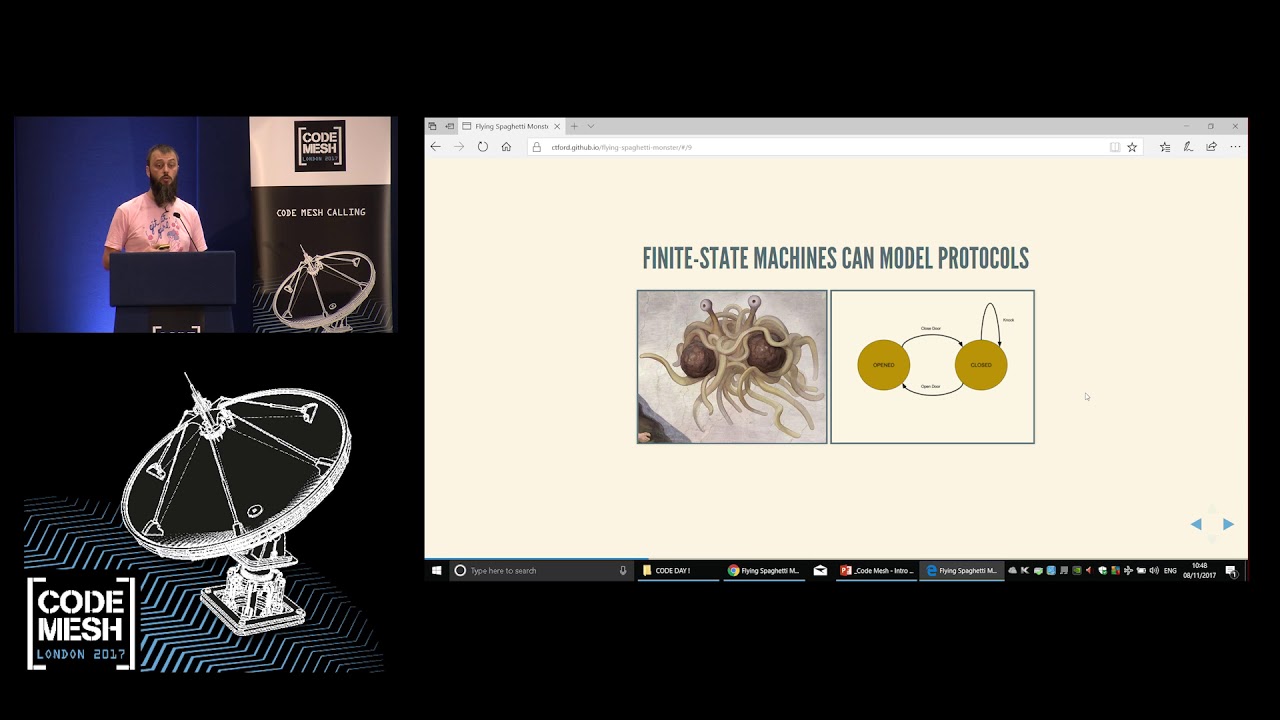Click the ENG language indicator
1280x720 pixels.
point(1170,570)
